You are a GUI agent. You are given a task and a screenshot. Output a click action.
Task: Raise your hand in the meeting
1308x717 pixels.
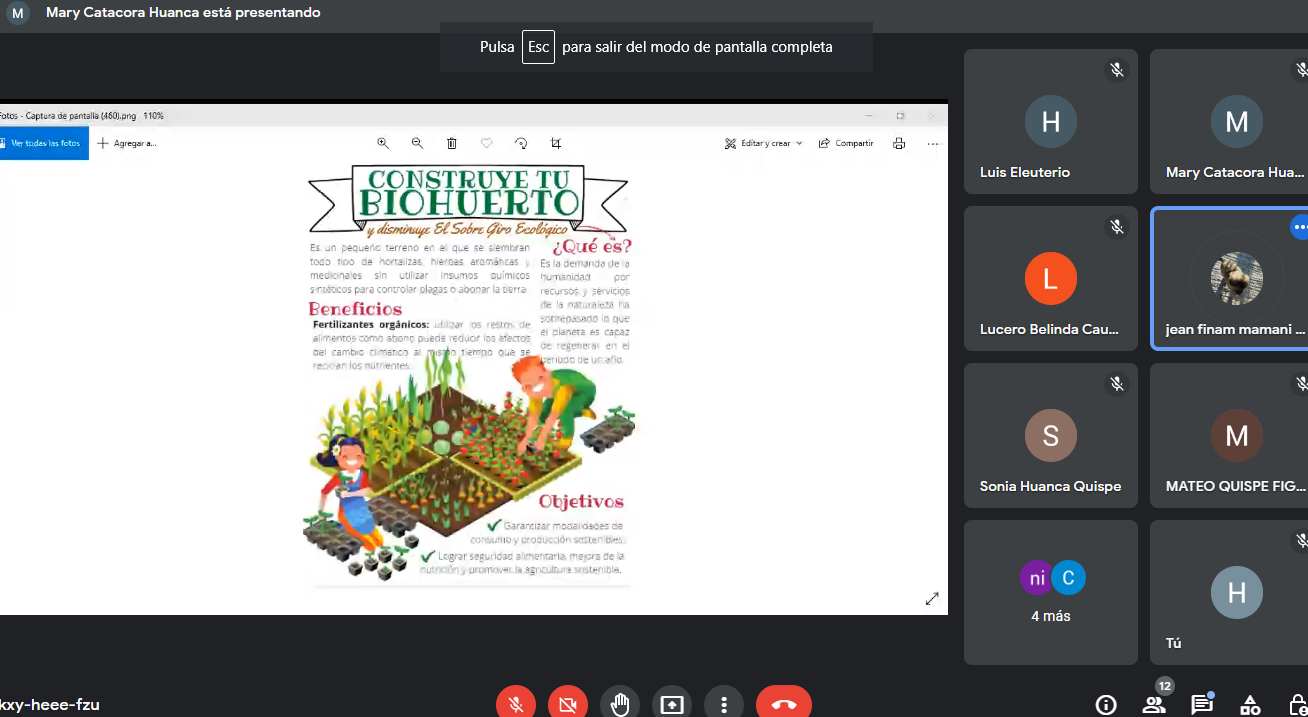click(620, 704)
